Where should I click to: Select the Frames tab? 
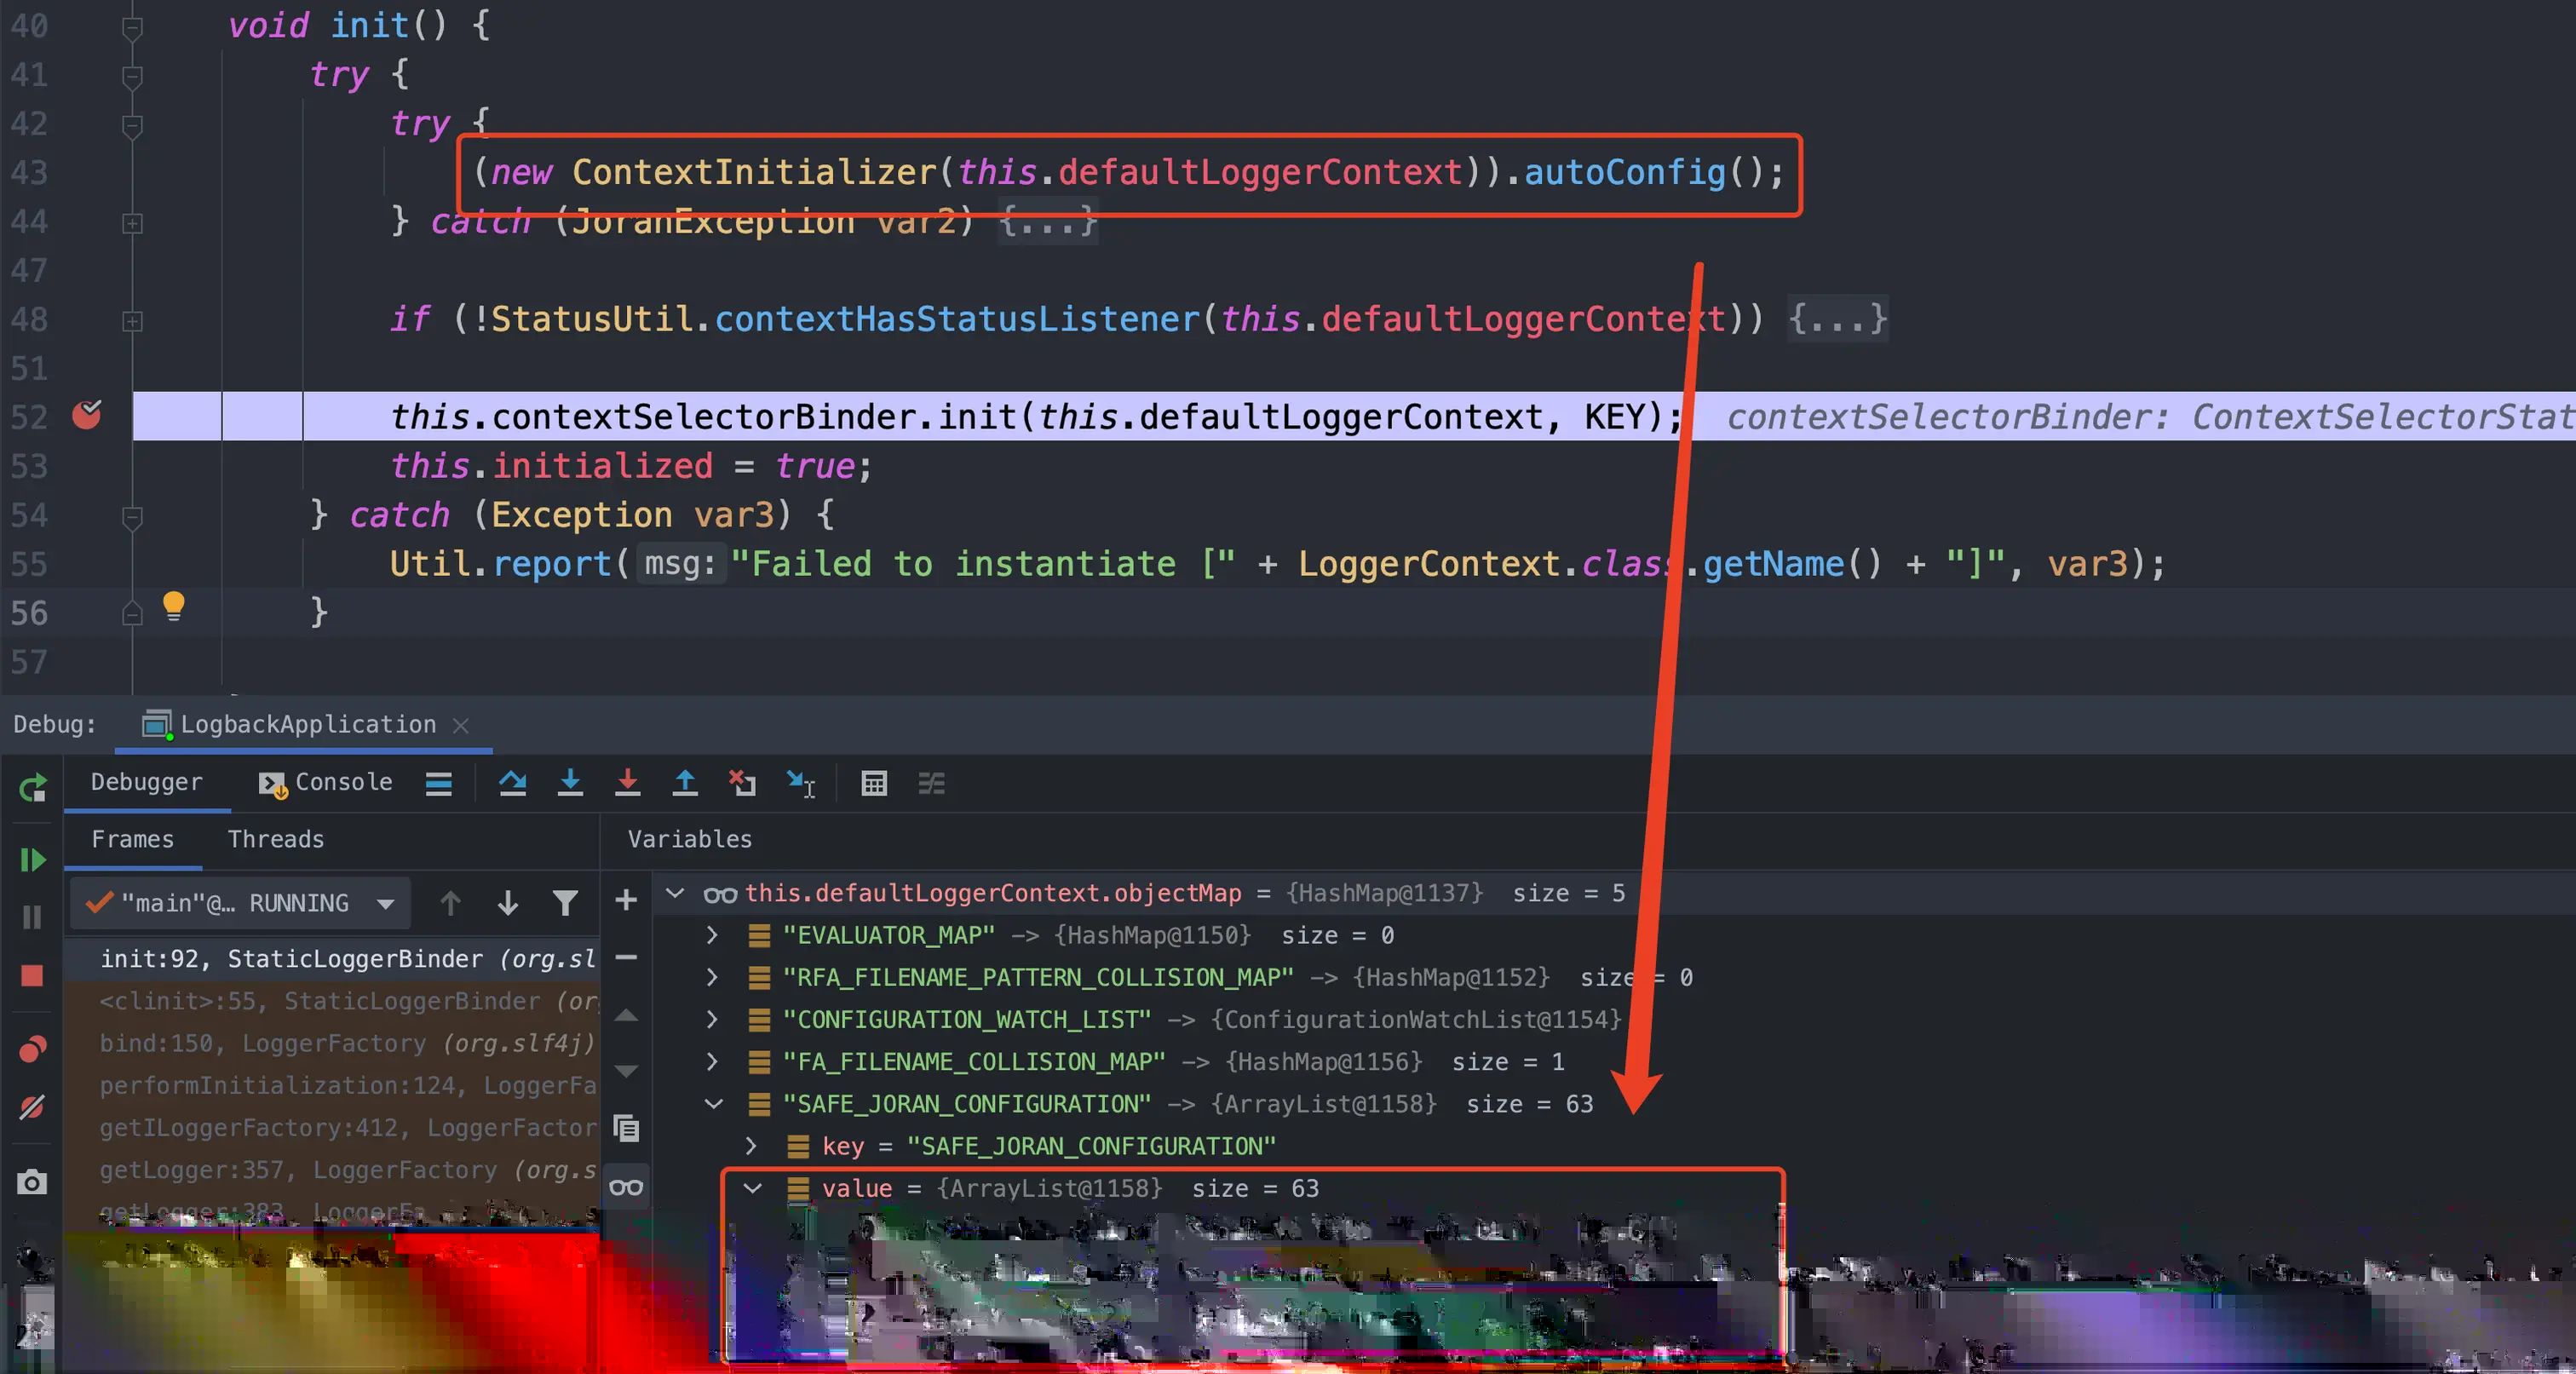tap(133, 839)
